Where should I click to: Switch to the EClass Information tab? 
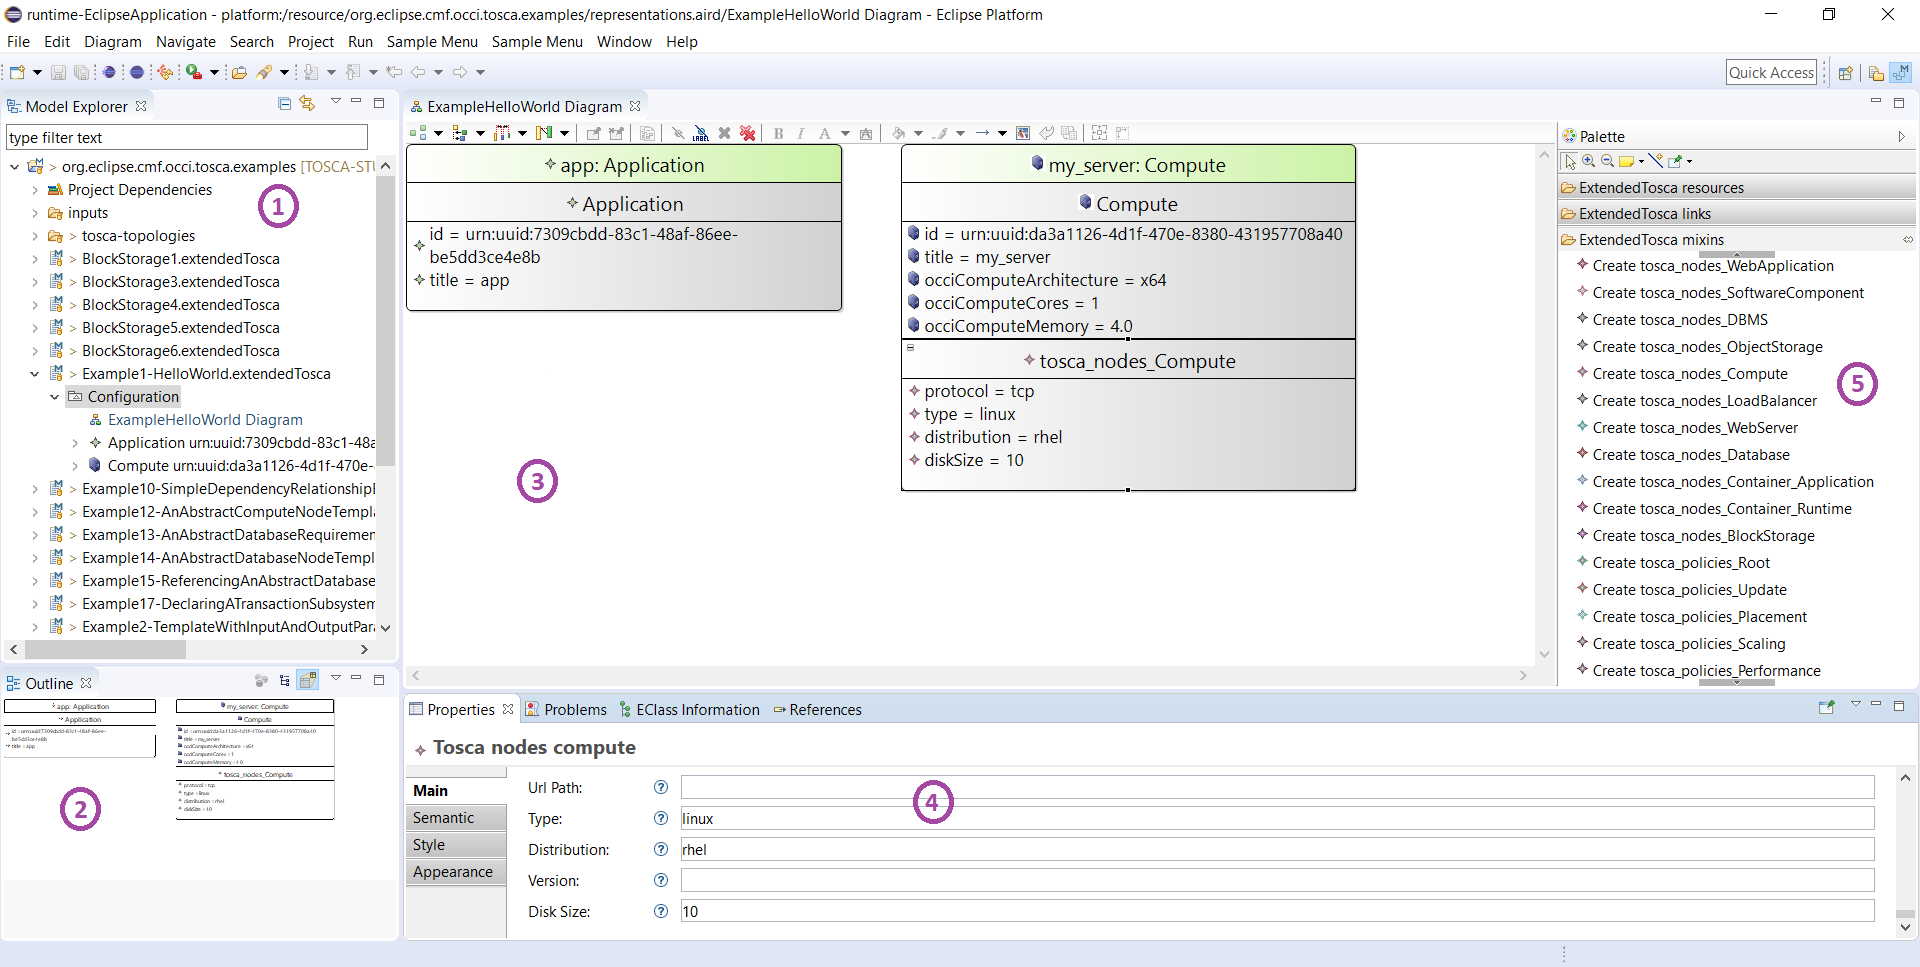pyautogui.click(x=697, y=710)
